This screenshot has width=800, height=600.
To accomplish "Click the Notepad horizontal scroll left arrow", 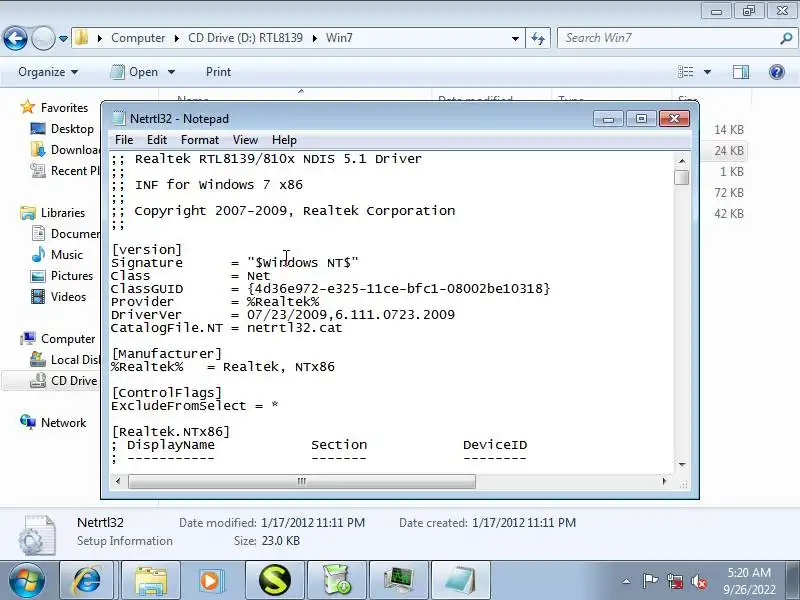I will tap(118, 481).
